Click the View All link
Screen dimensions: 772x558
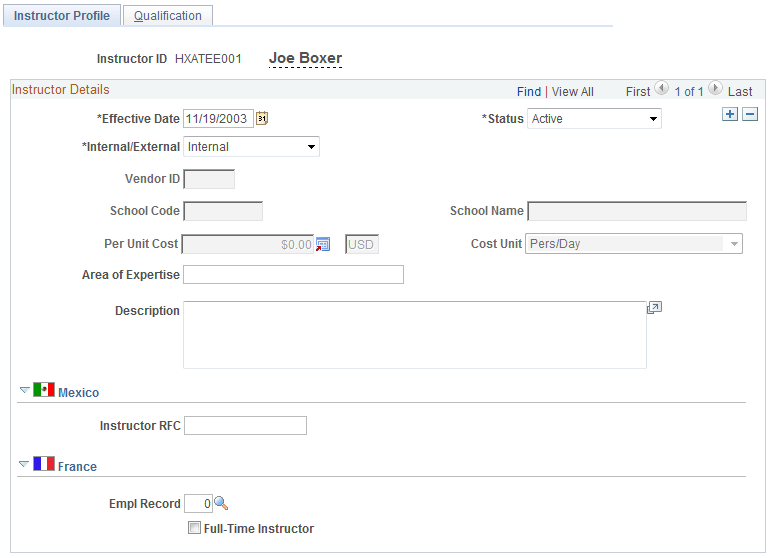[x=573, y=92]
